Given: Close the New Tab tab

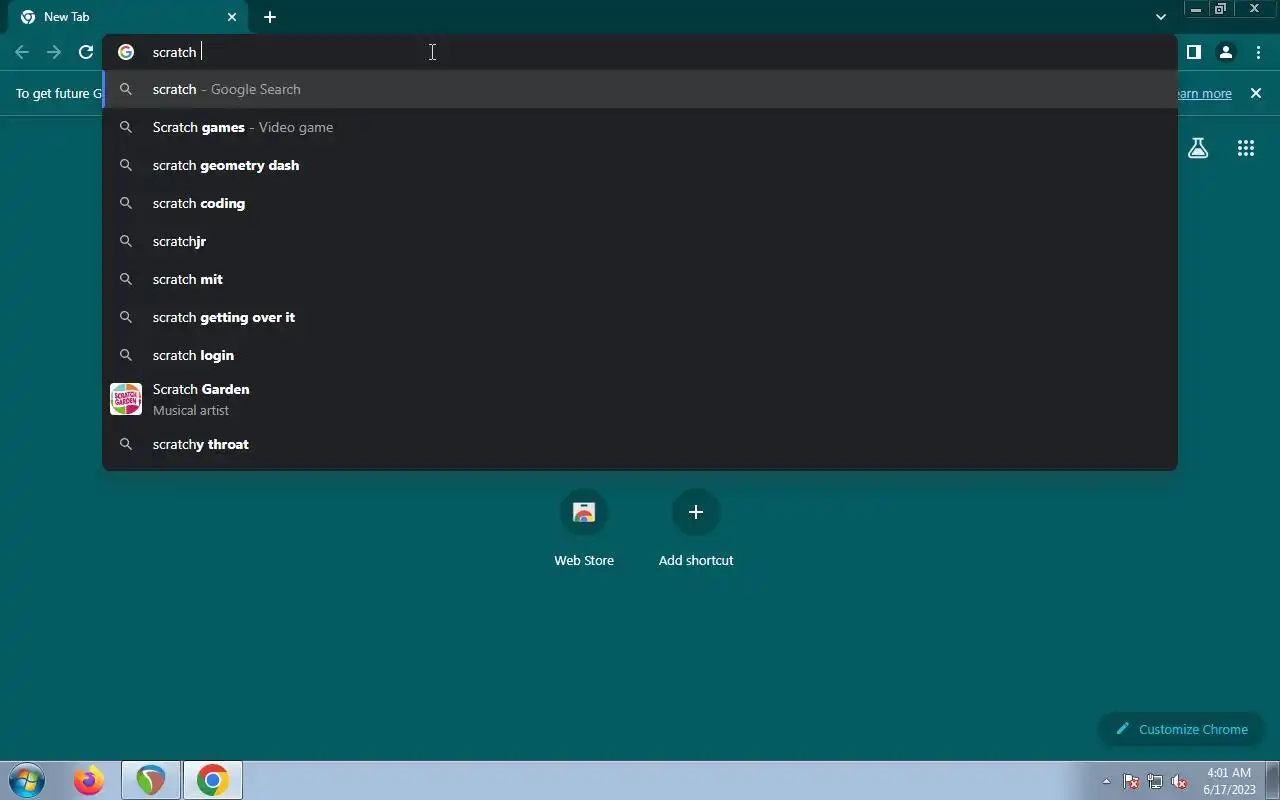Looking at the screenshot, I should (232, 17).
